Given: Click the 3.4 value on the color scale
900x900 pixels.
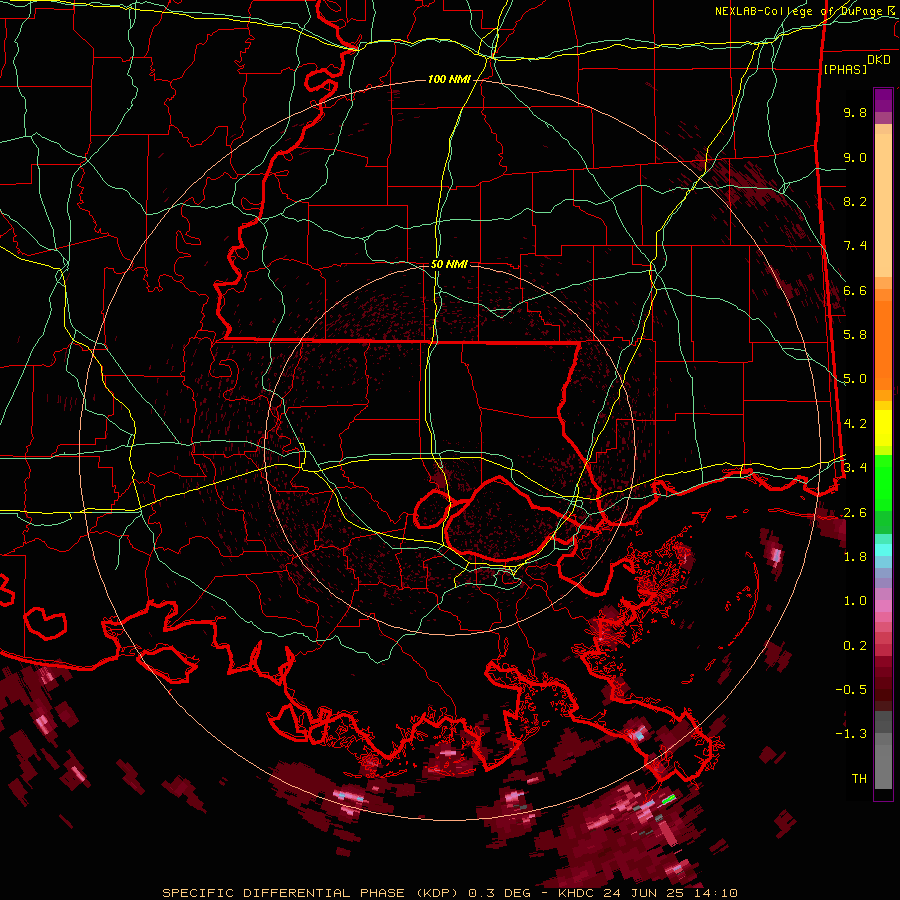Looking at the screenshot, I should coord(855,467).
